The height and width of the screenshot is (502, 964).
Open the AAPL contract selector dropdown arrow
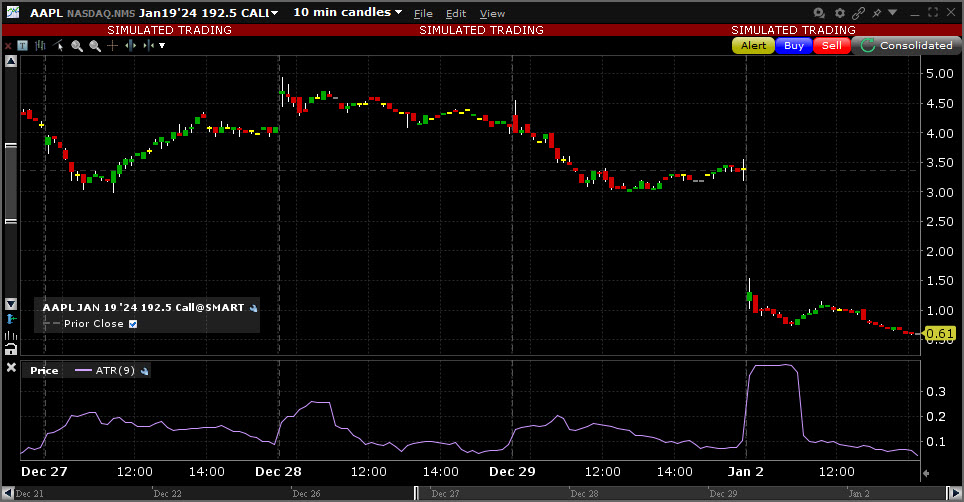click(274, 14)
